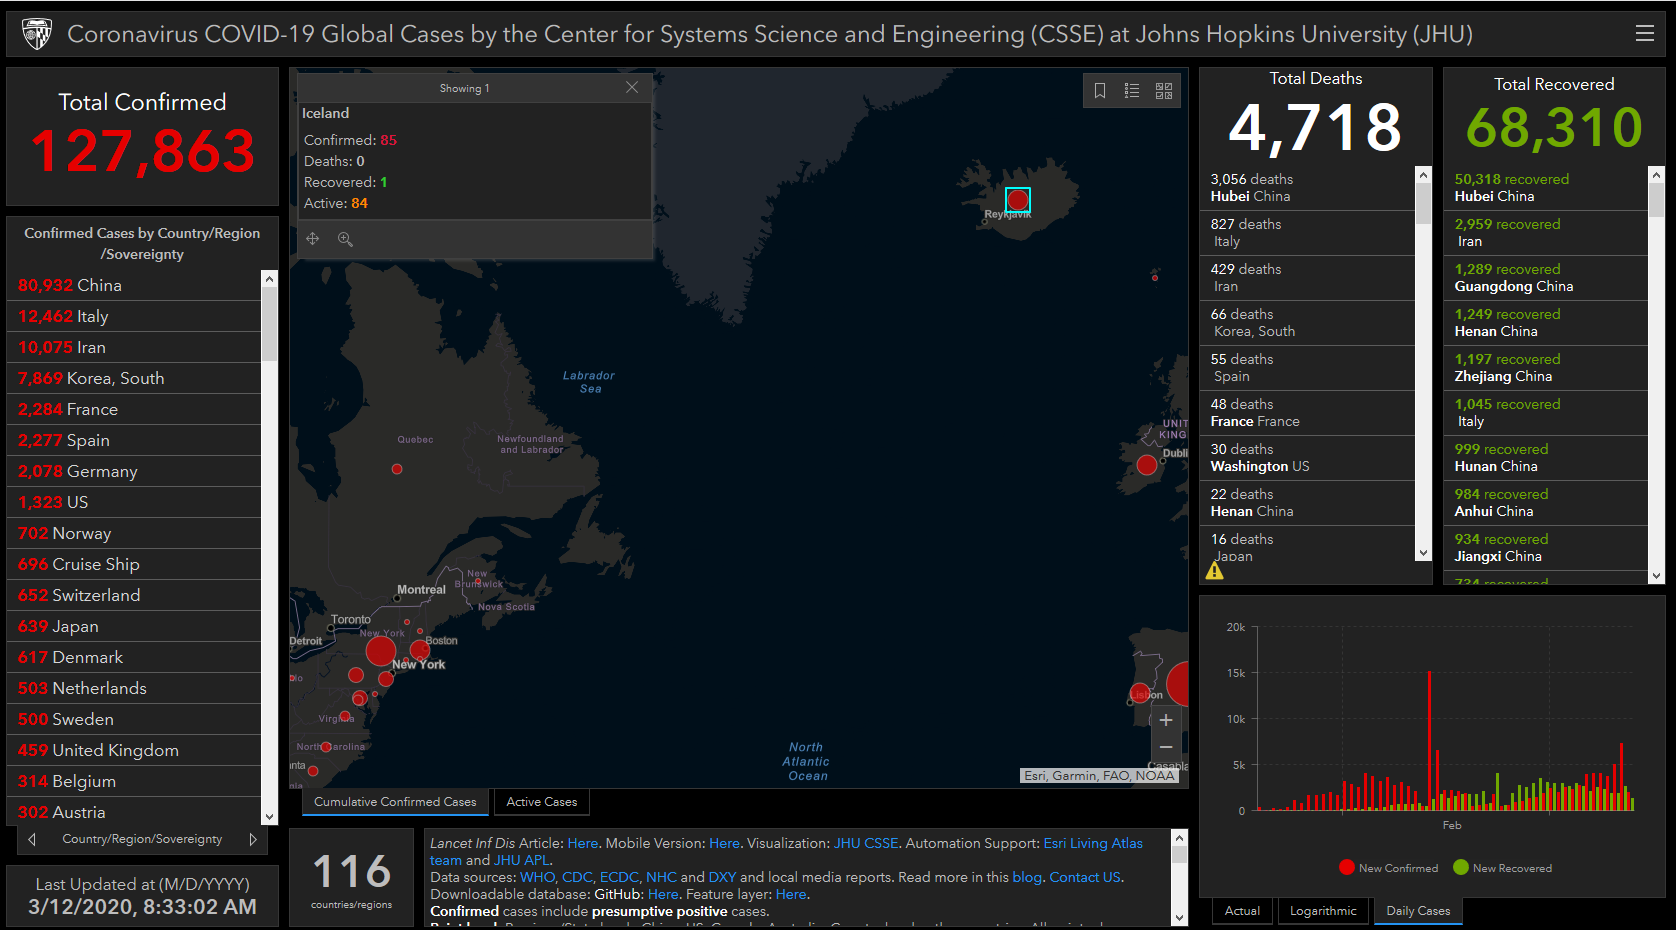Click 1,045 recovered Italy entry

[1546, 413]
